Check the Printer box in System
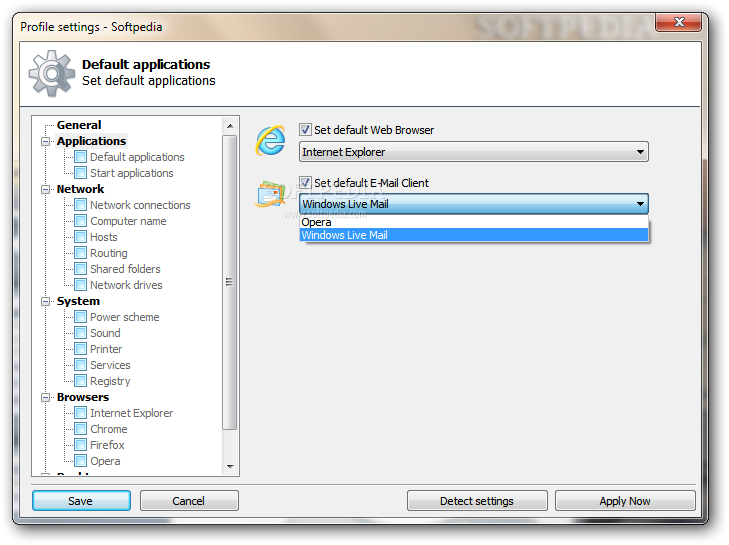Image resolution: width=729 pixels, height=545 pixels. coord(80,349)
